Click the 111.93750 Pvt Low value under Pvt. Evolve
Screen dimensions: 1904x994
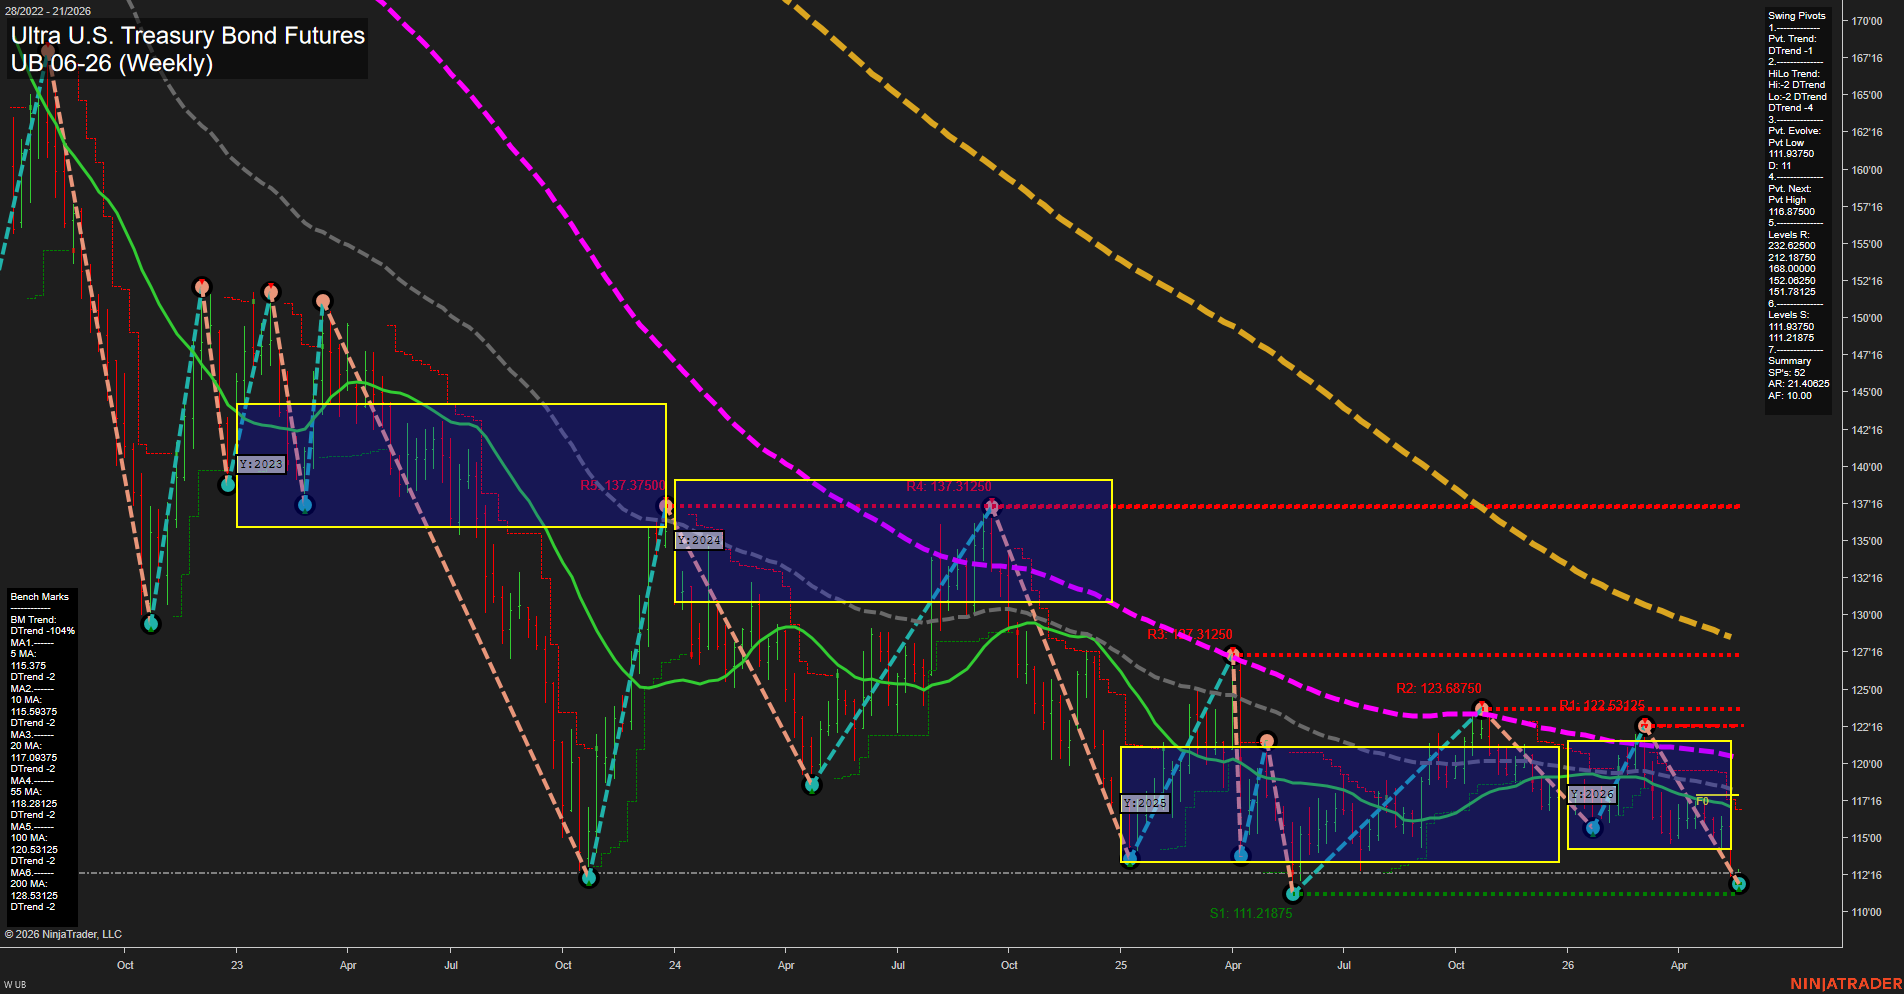1791,154
